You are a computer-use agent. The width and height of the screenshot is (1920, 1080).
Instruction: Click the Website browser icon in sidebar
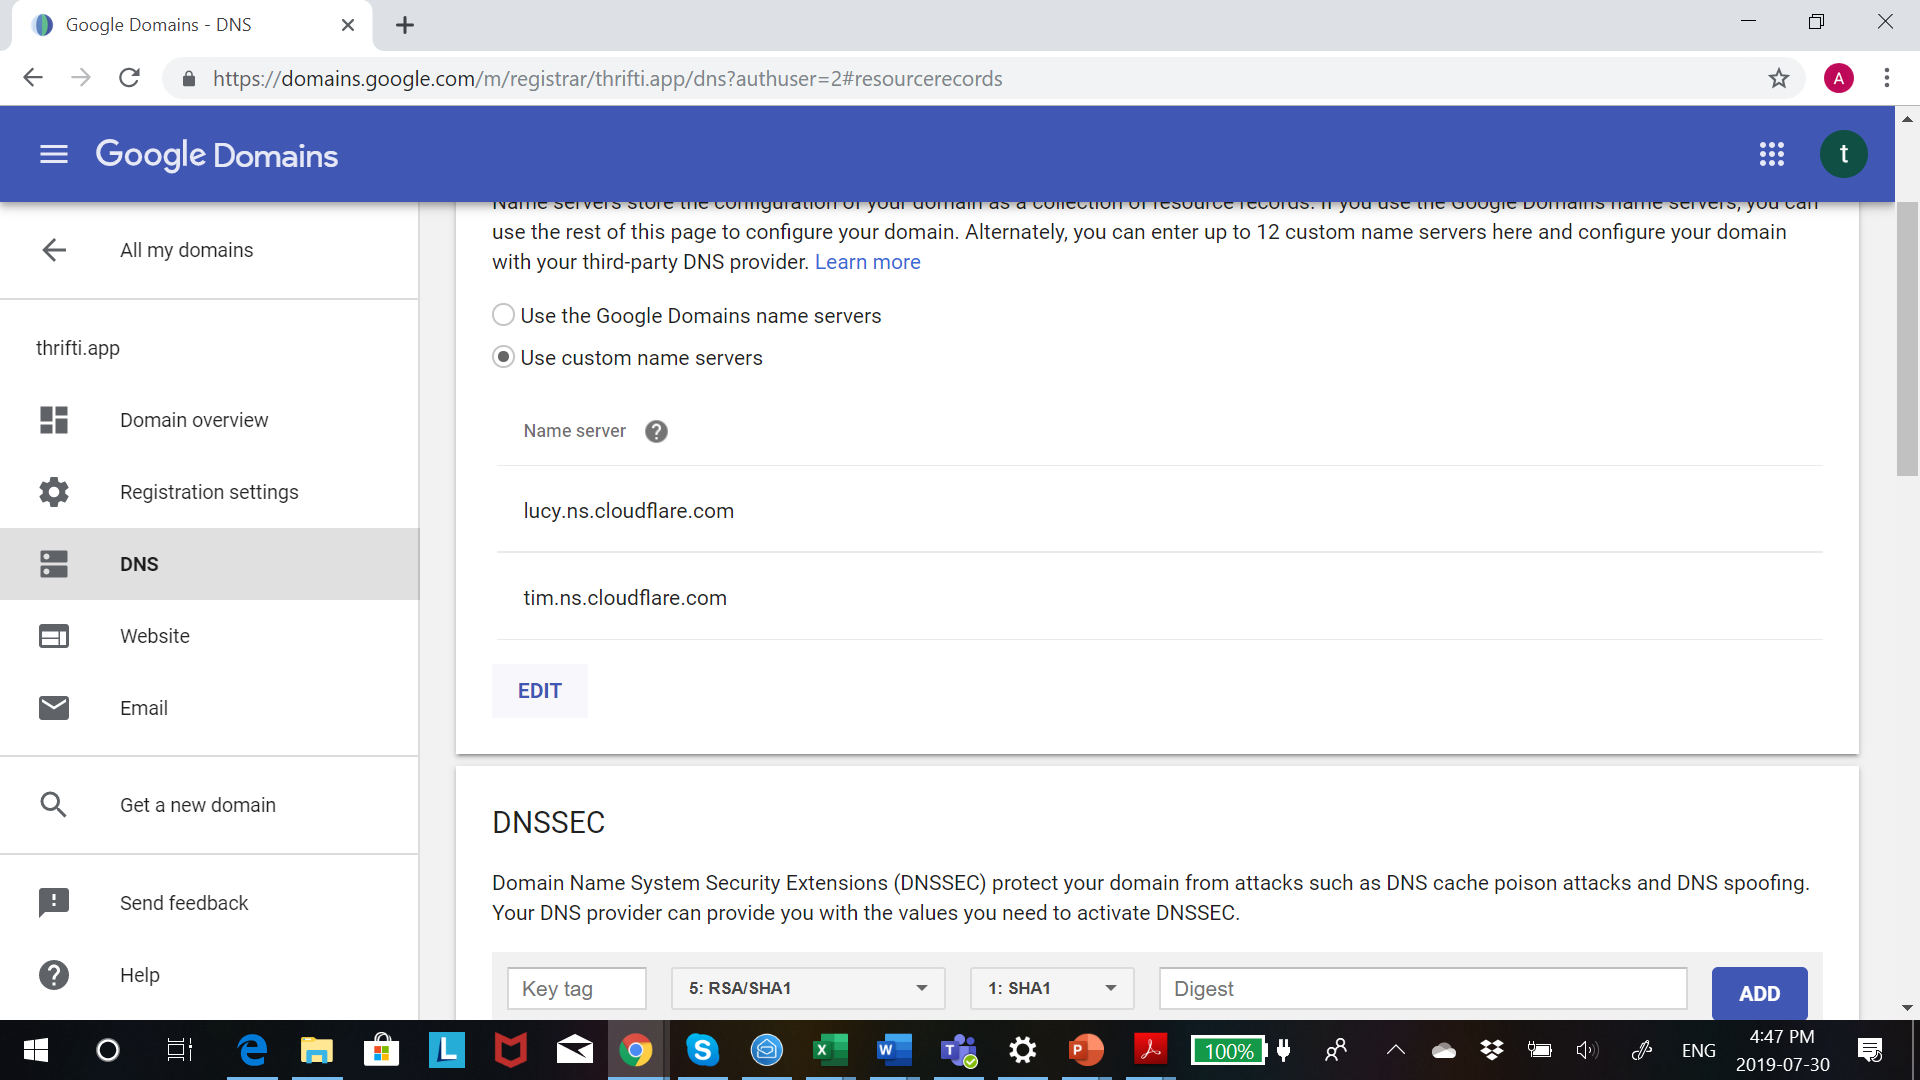tap(54, 636)
